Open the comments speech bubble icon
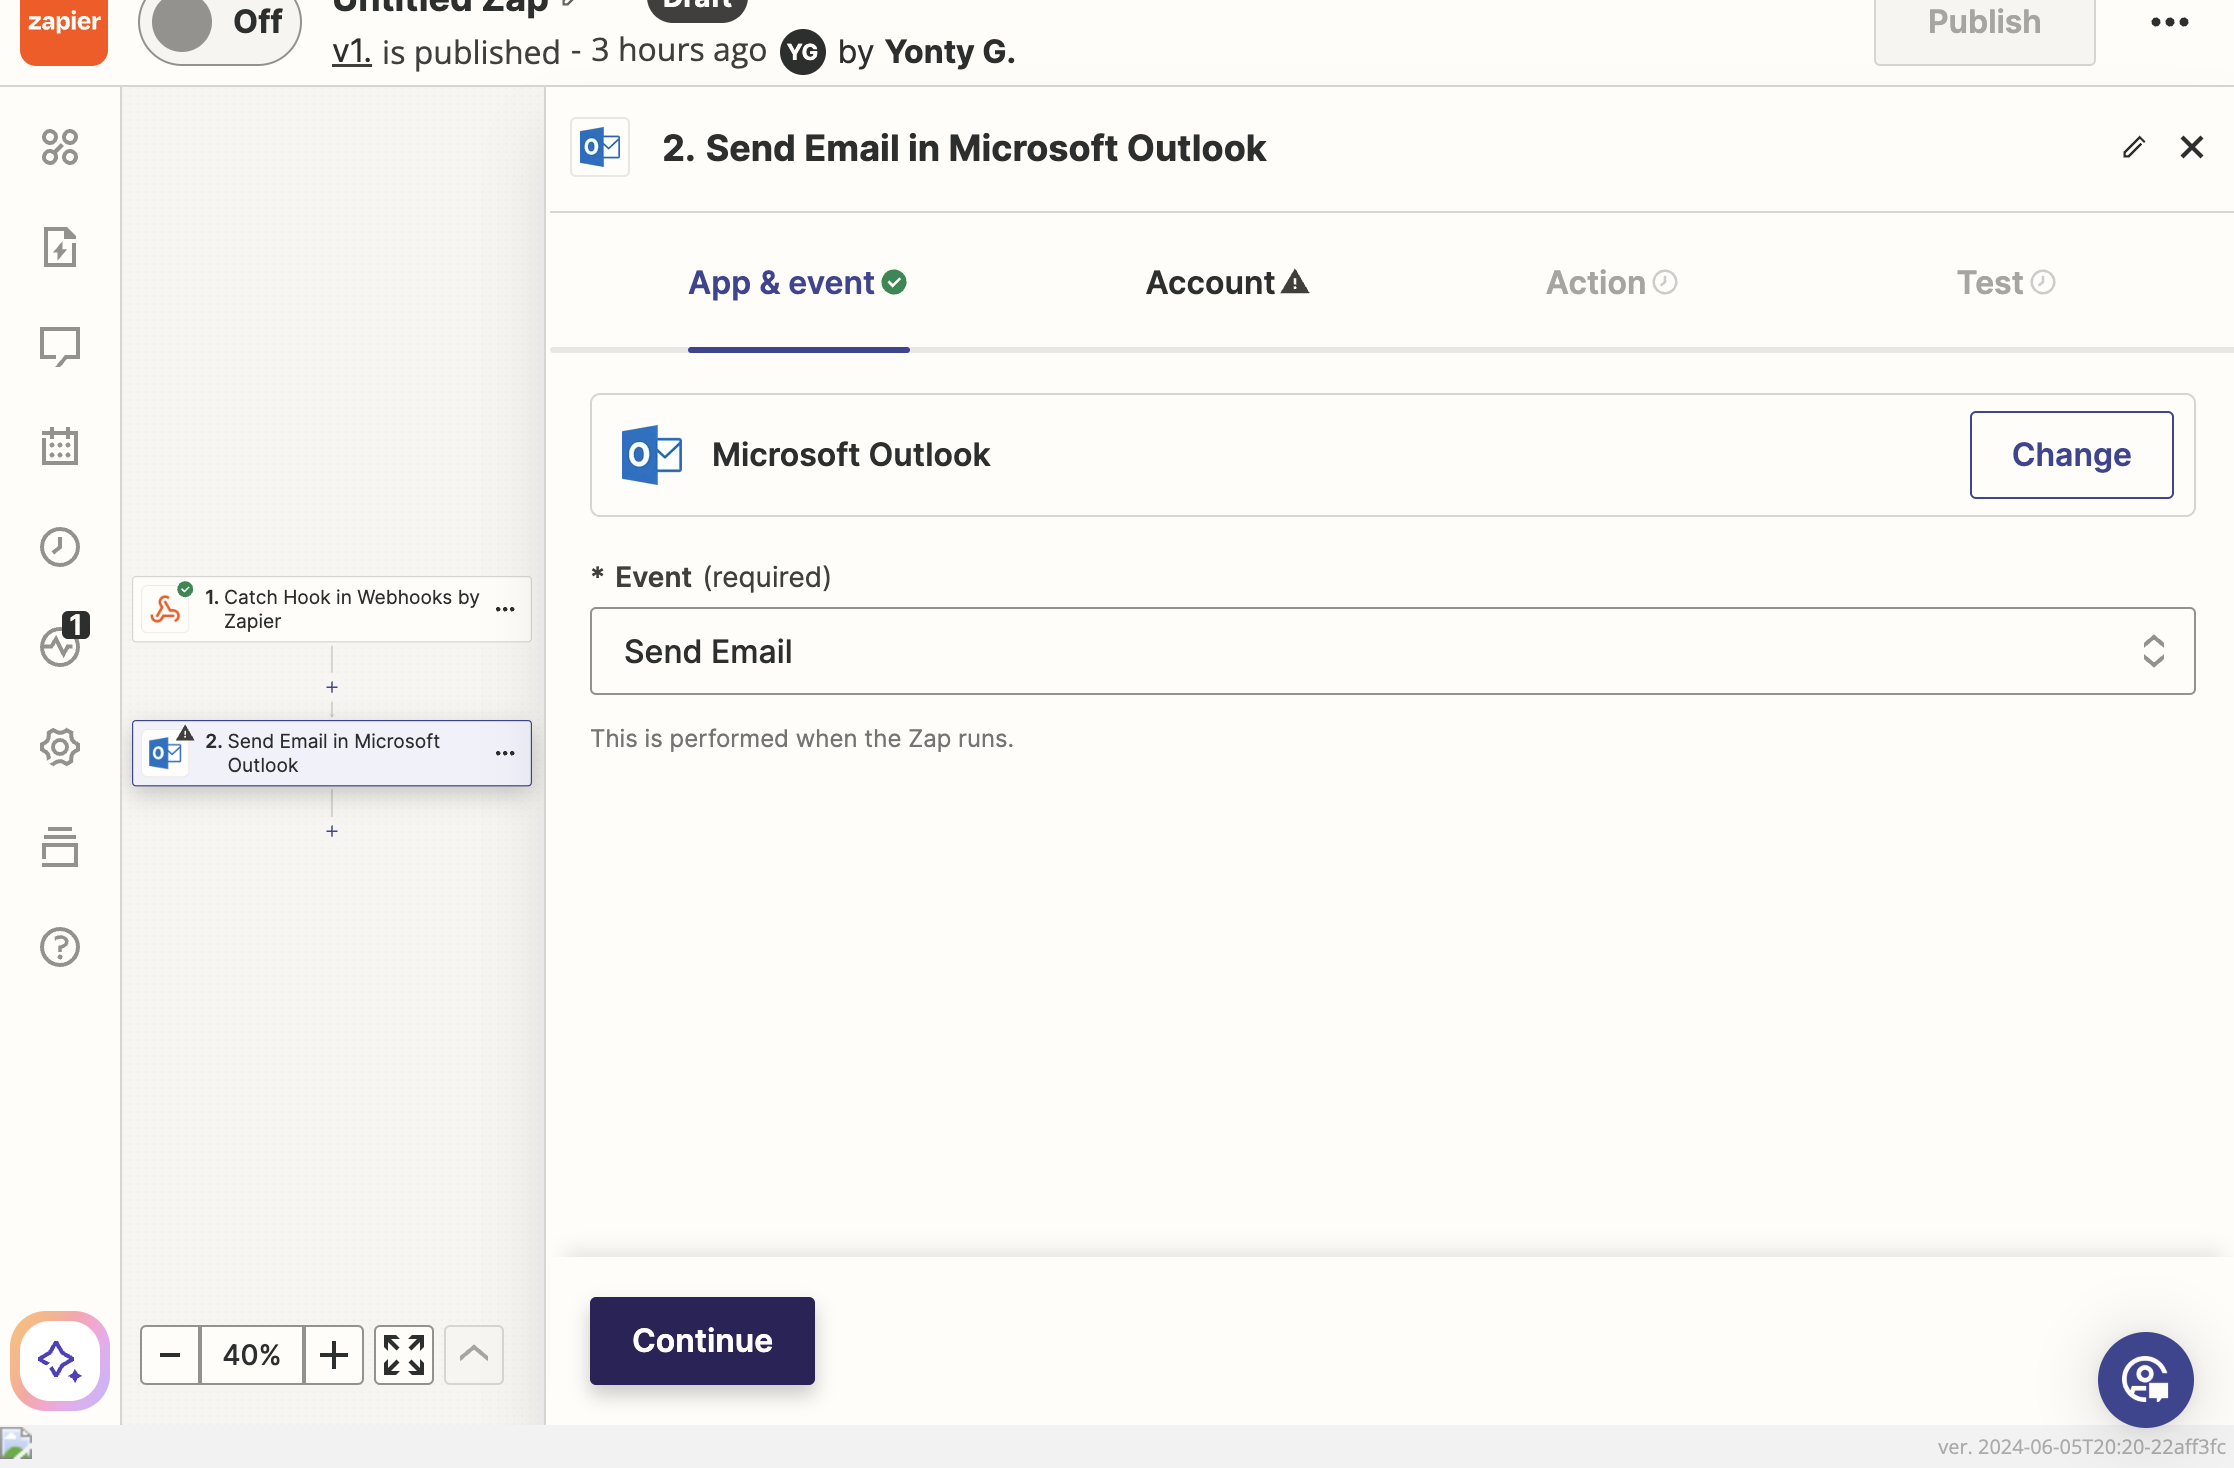 point(60,347)
